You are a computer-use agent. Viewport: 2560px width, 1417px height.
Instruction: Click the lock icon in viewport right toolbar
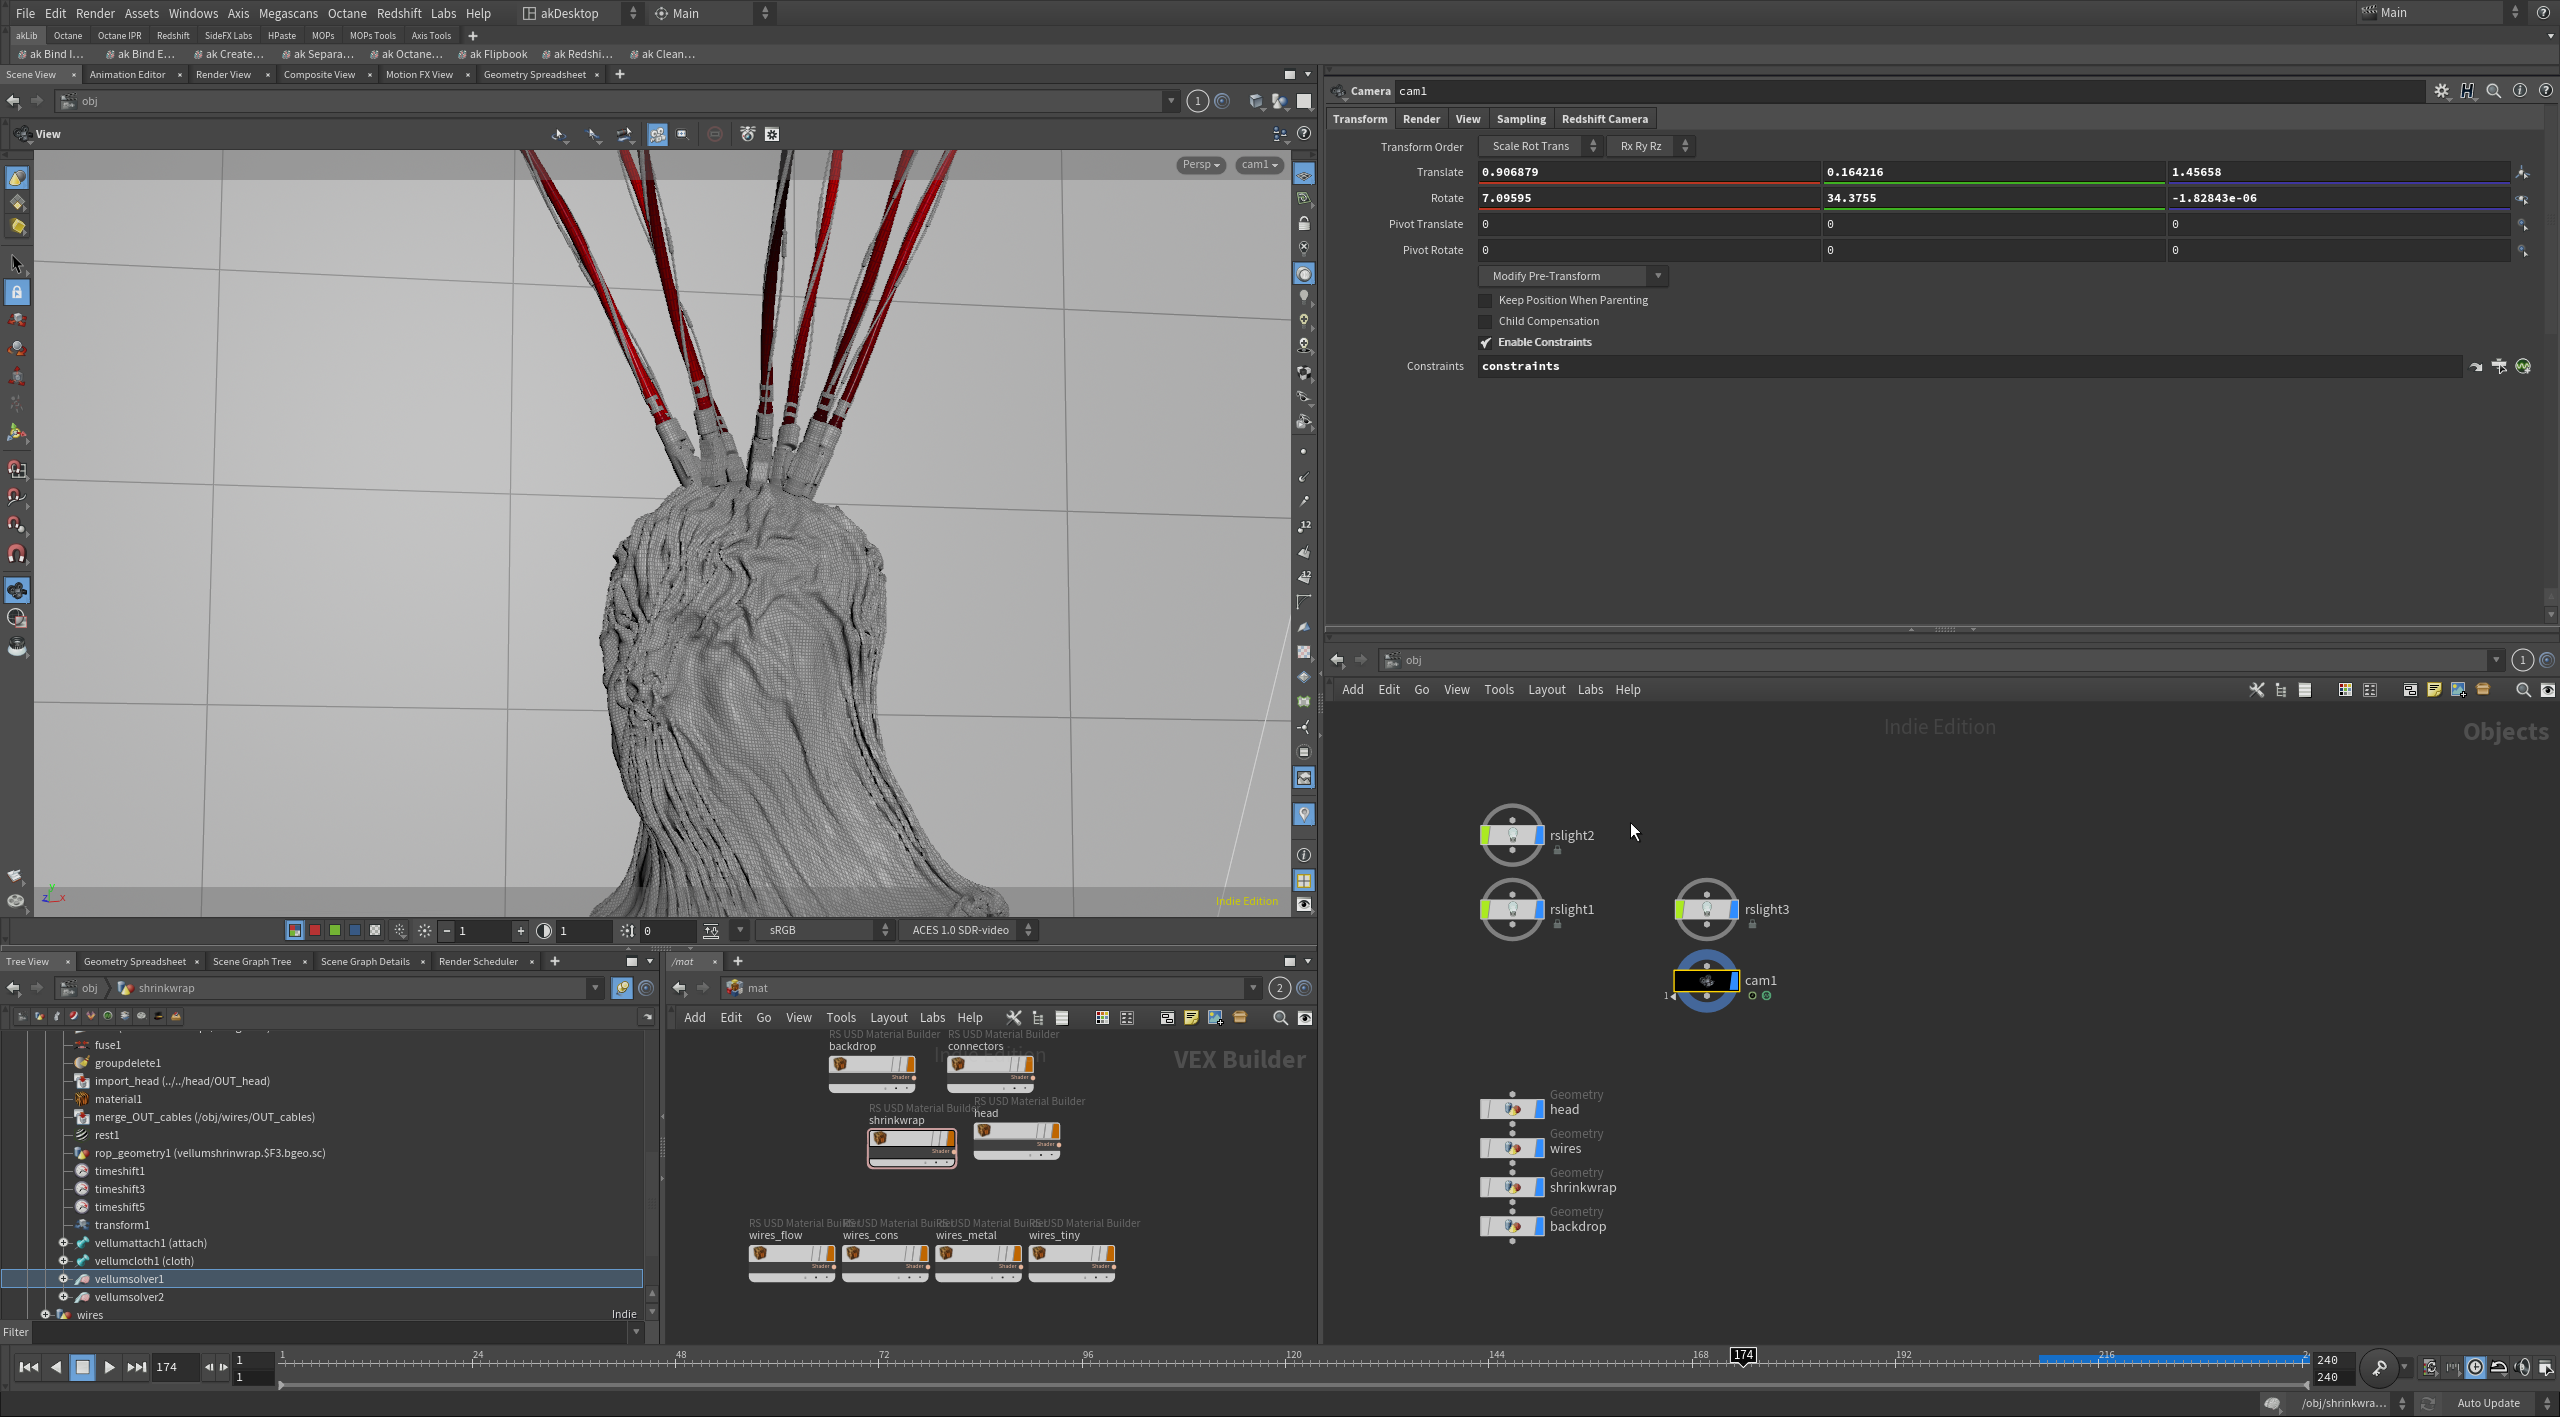click(1304, 223)
